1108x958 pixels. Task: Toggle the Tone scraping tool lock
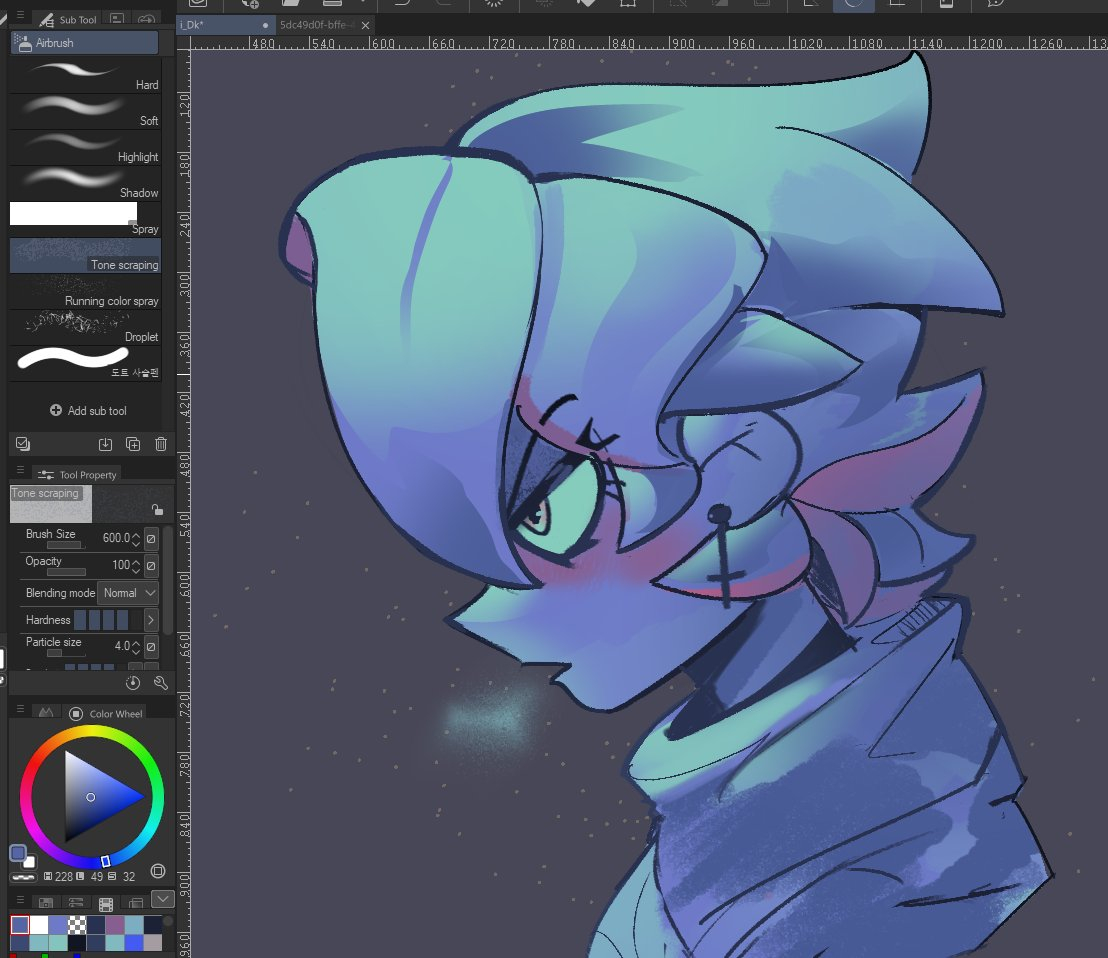pyautogui.click(x=157, y=509)
